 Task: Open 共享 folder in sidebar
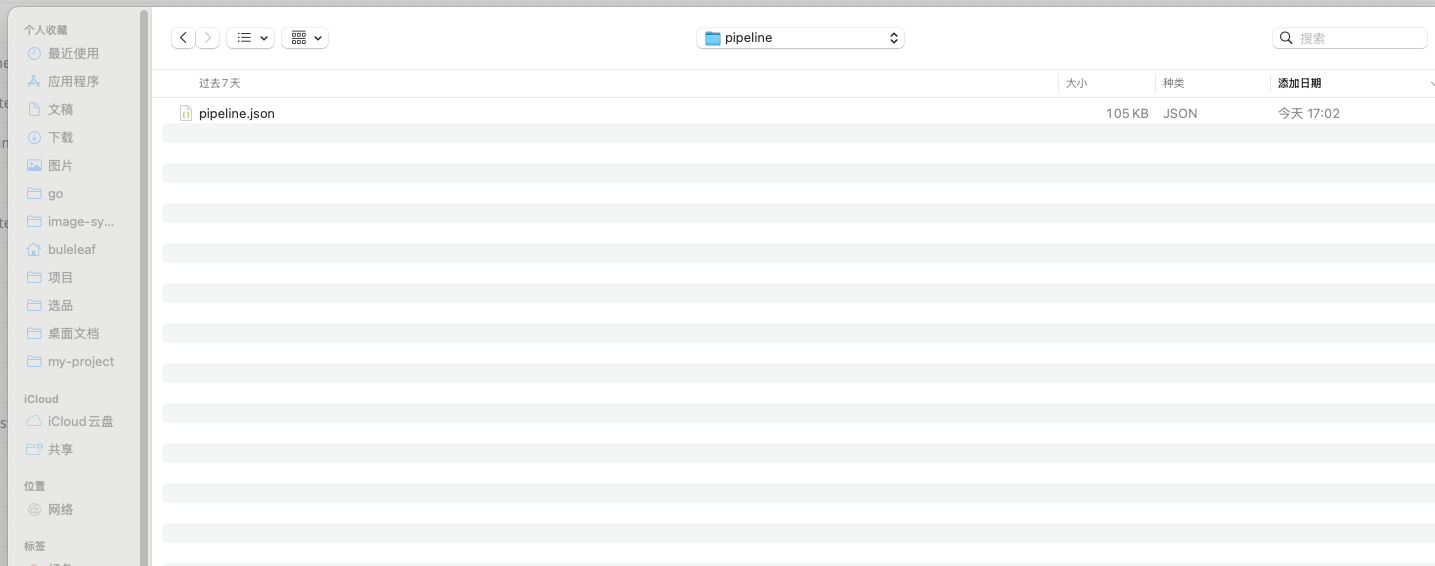(x=60, y=450)
